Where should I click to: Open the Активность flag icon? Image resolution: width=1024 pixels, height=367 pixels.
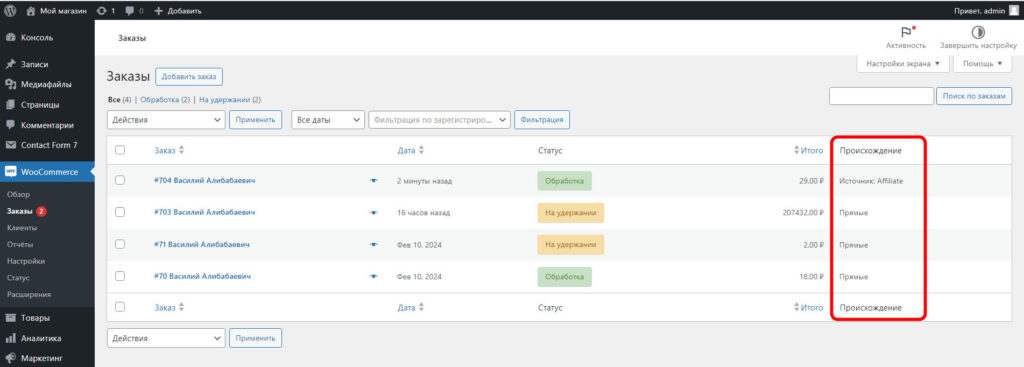click(x=906, y=32)
